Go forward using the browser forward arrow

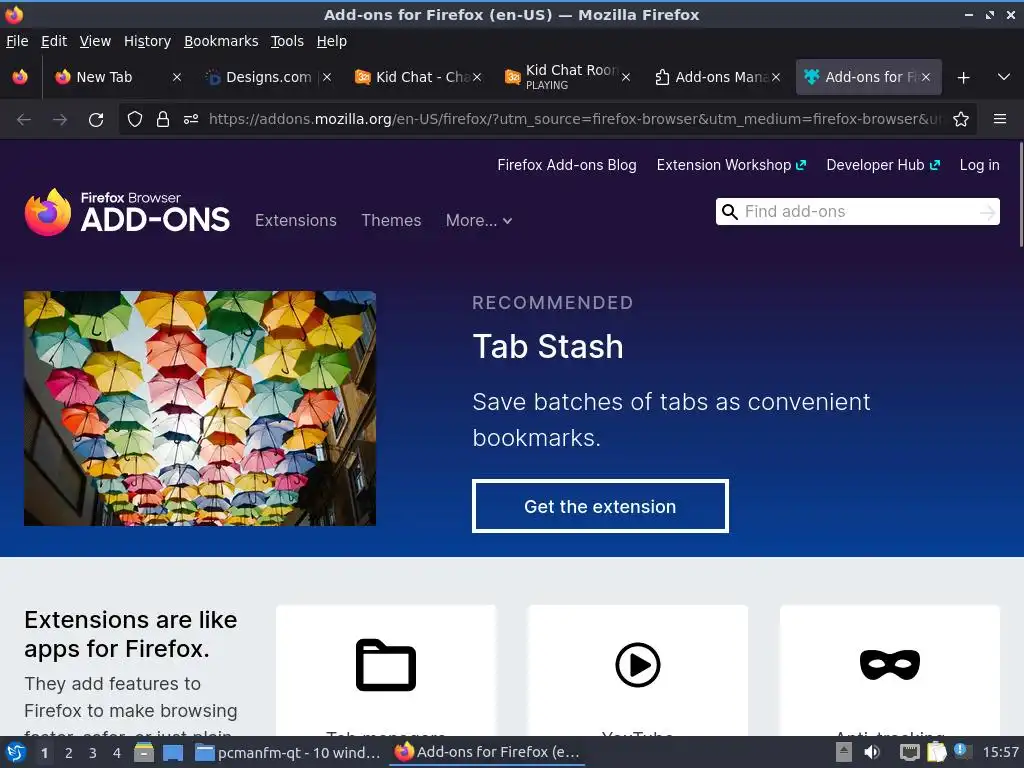60,120
